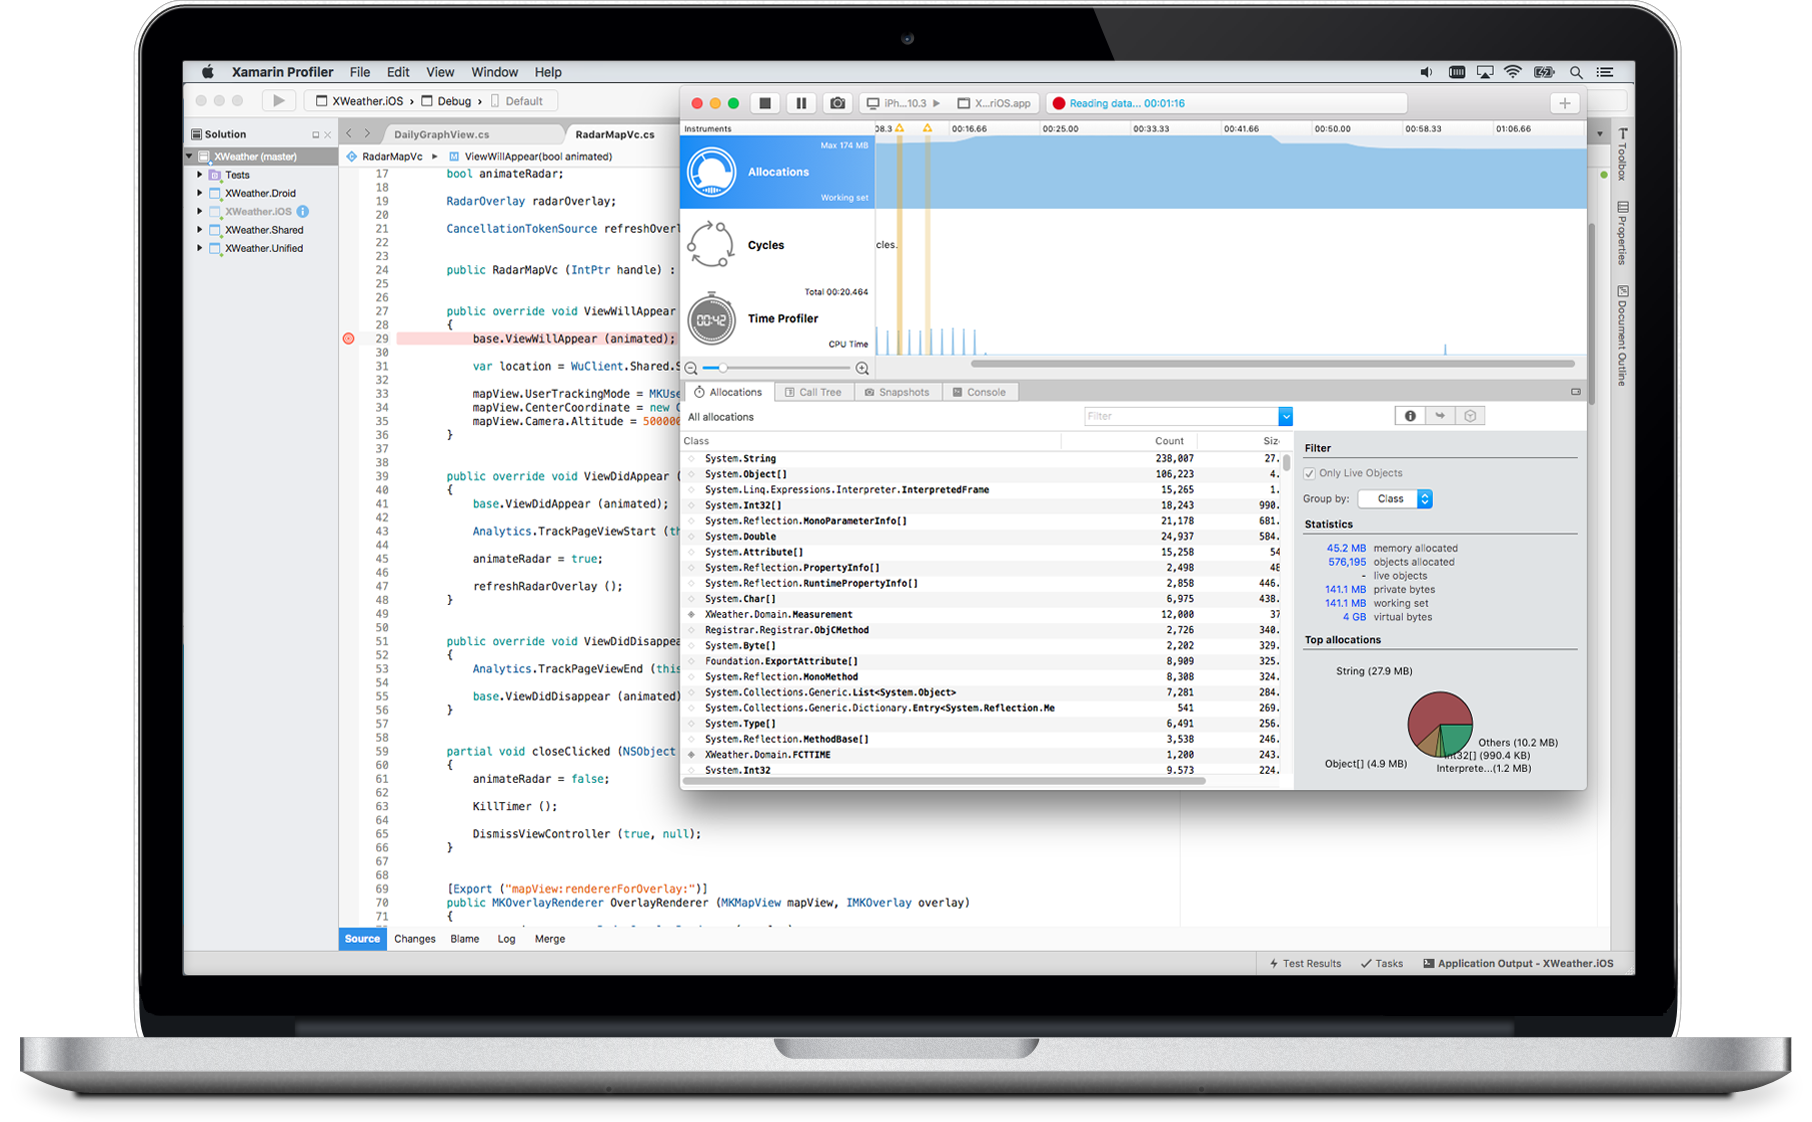
Task: Open the macOS volume menu icon
Action: pos(1427,72)
